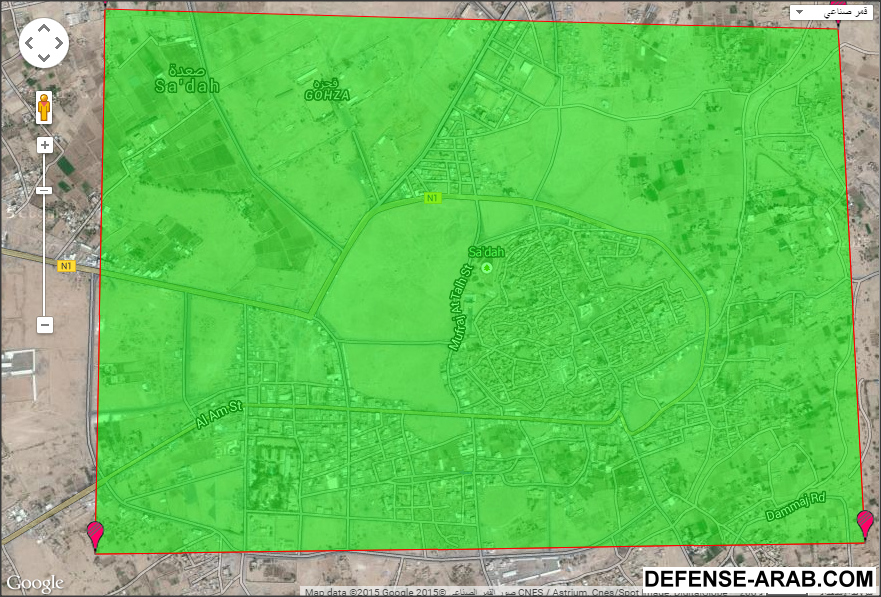
Task: Click the DEFENSE-ARAB.COM watermark
Action: 759,578
